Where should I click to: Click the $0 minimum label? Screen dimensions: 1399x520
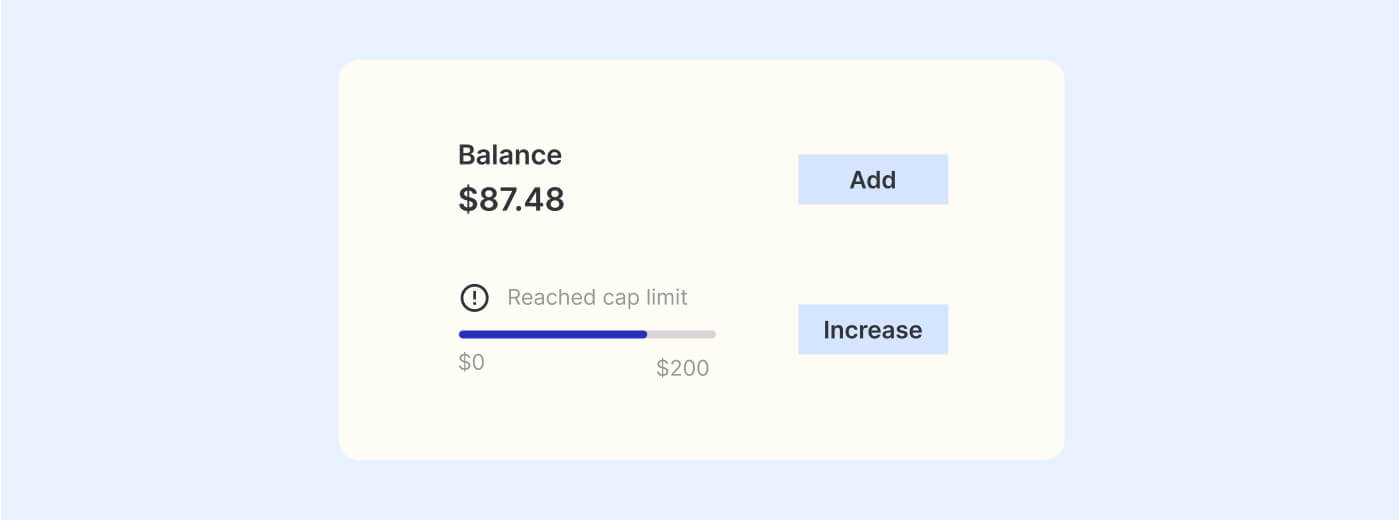[x=471, y=363]
